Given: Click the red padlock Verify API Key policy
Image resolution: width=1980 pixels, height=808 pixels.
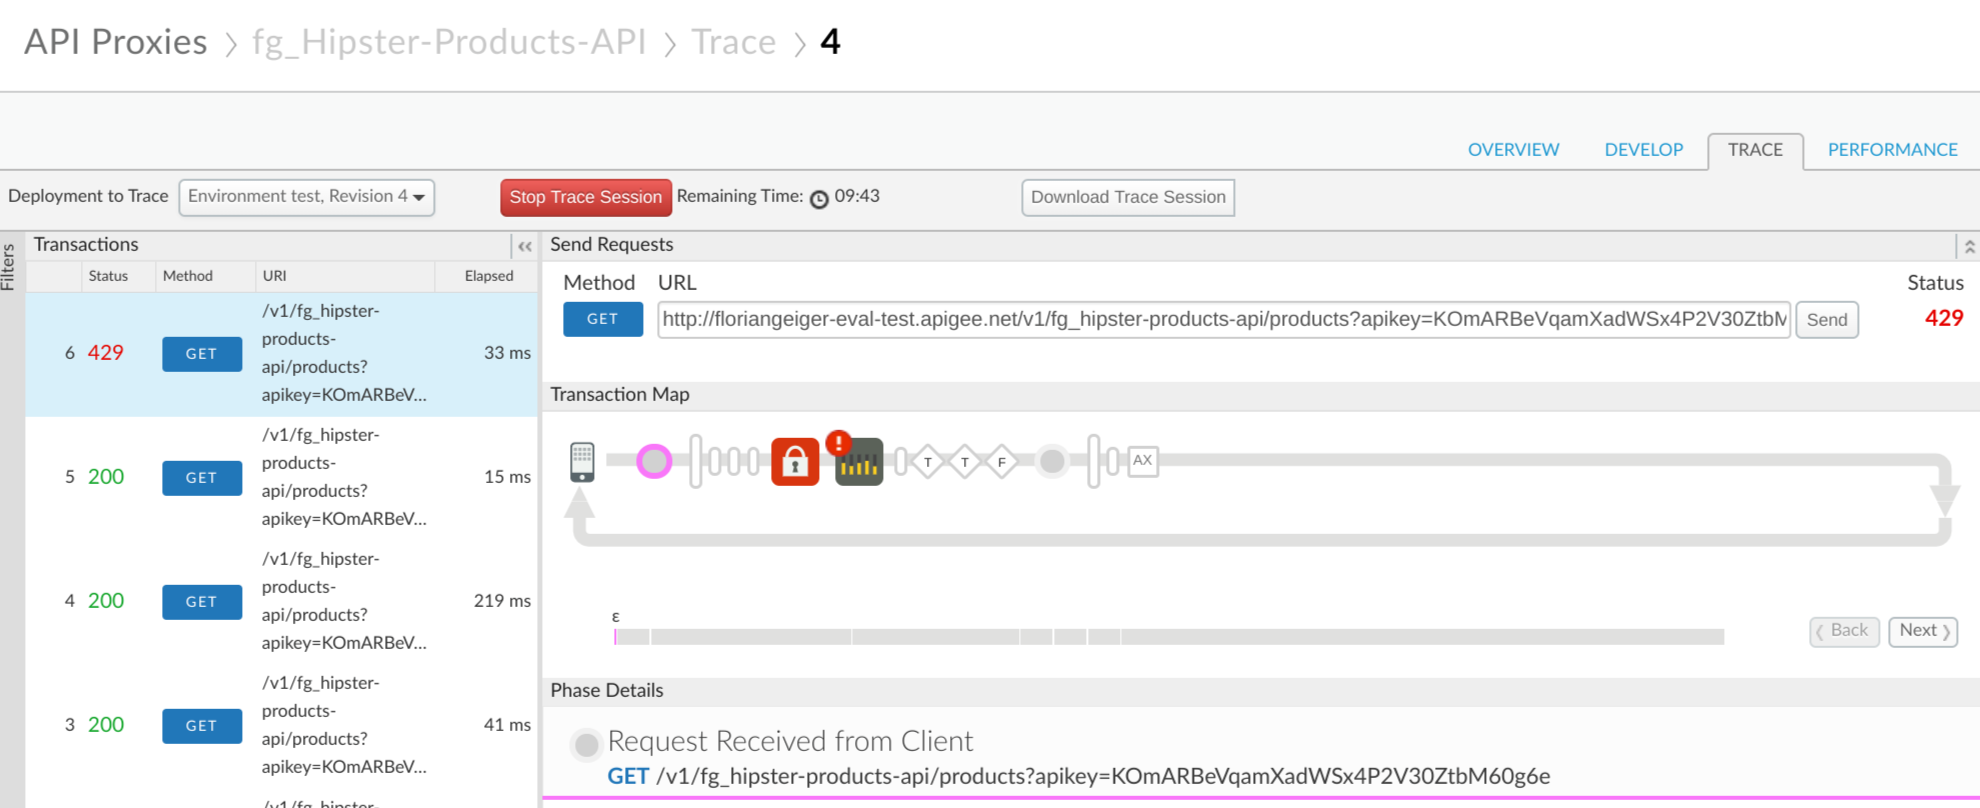Looking at the screenshot, I should [x=795, y=461].
